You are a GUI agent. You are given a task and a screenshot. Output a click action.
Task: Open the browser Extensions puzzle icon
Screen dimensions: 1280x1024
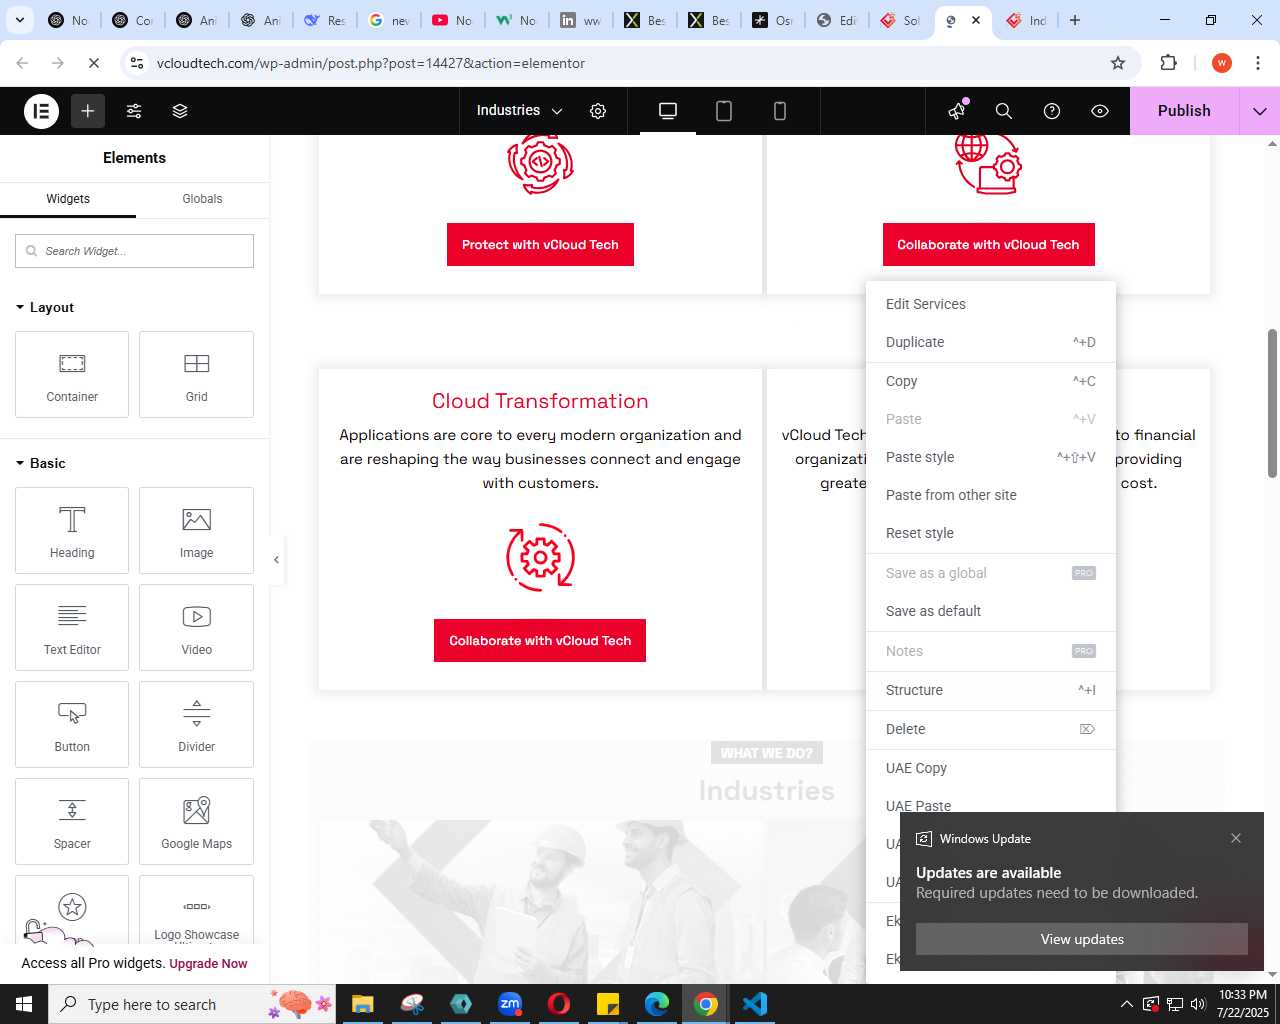[x=1168, y=63]
